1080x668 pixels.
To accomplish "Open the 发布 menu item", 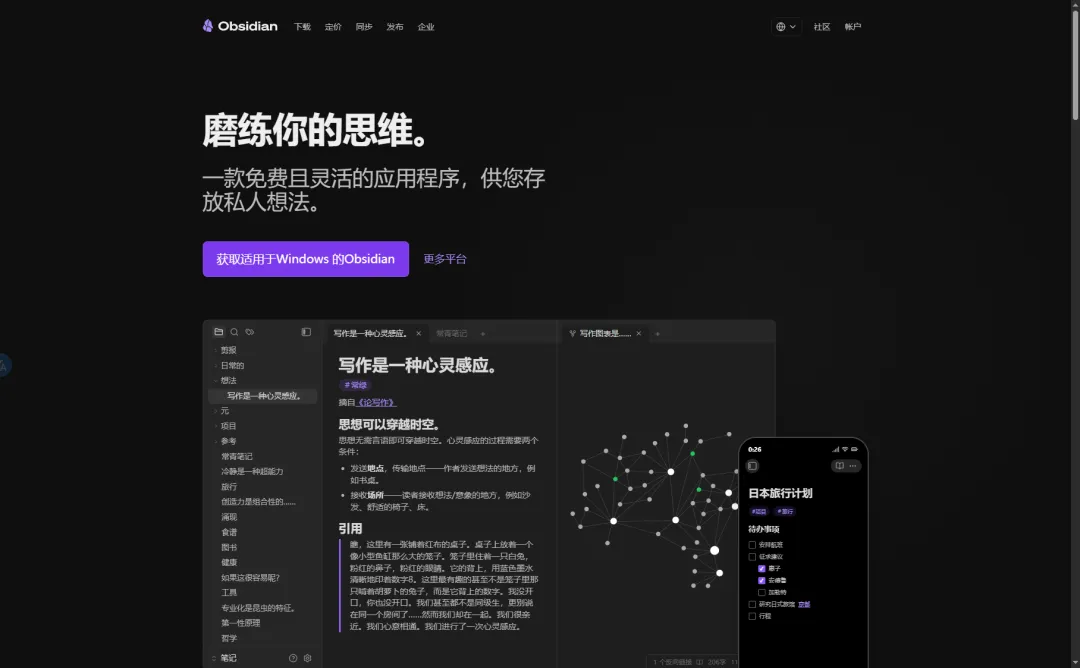I will [x=395, y=27].
